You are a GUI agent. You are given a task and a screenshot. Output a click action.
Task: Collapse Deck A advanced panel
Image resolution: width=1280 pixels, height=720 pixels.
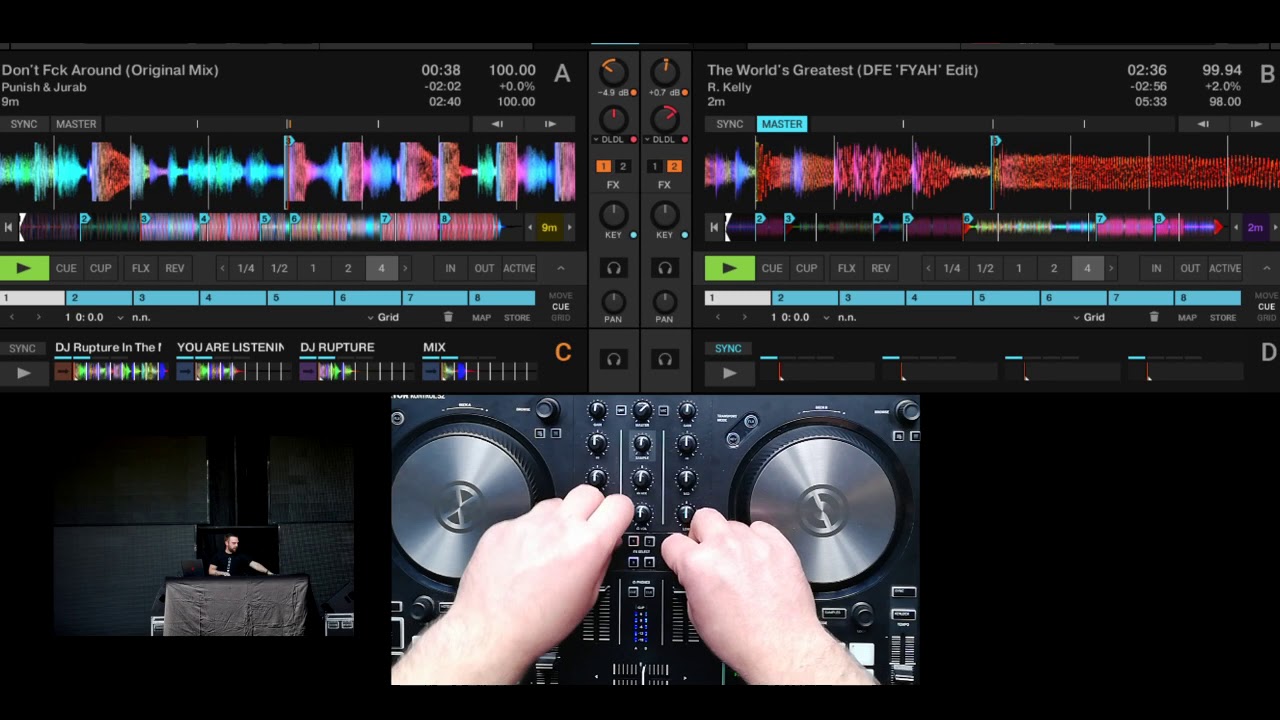(561, 268)
